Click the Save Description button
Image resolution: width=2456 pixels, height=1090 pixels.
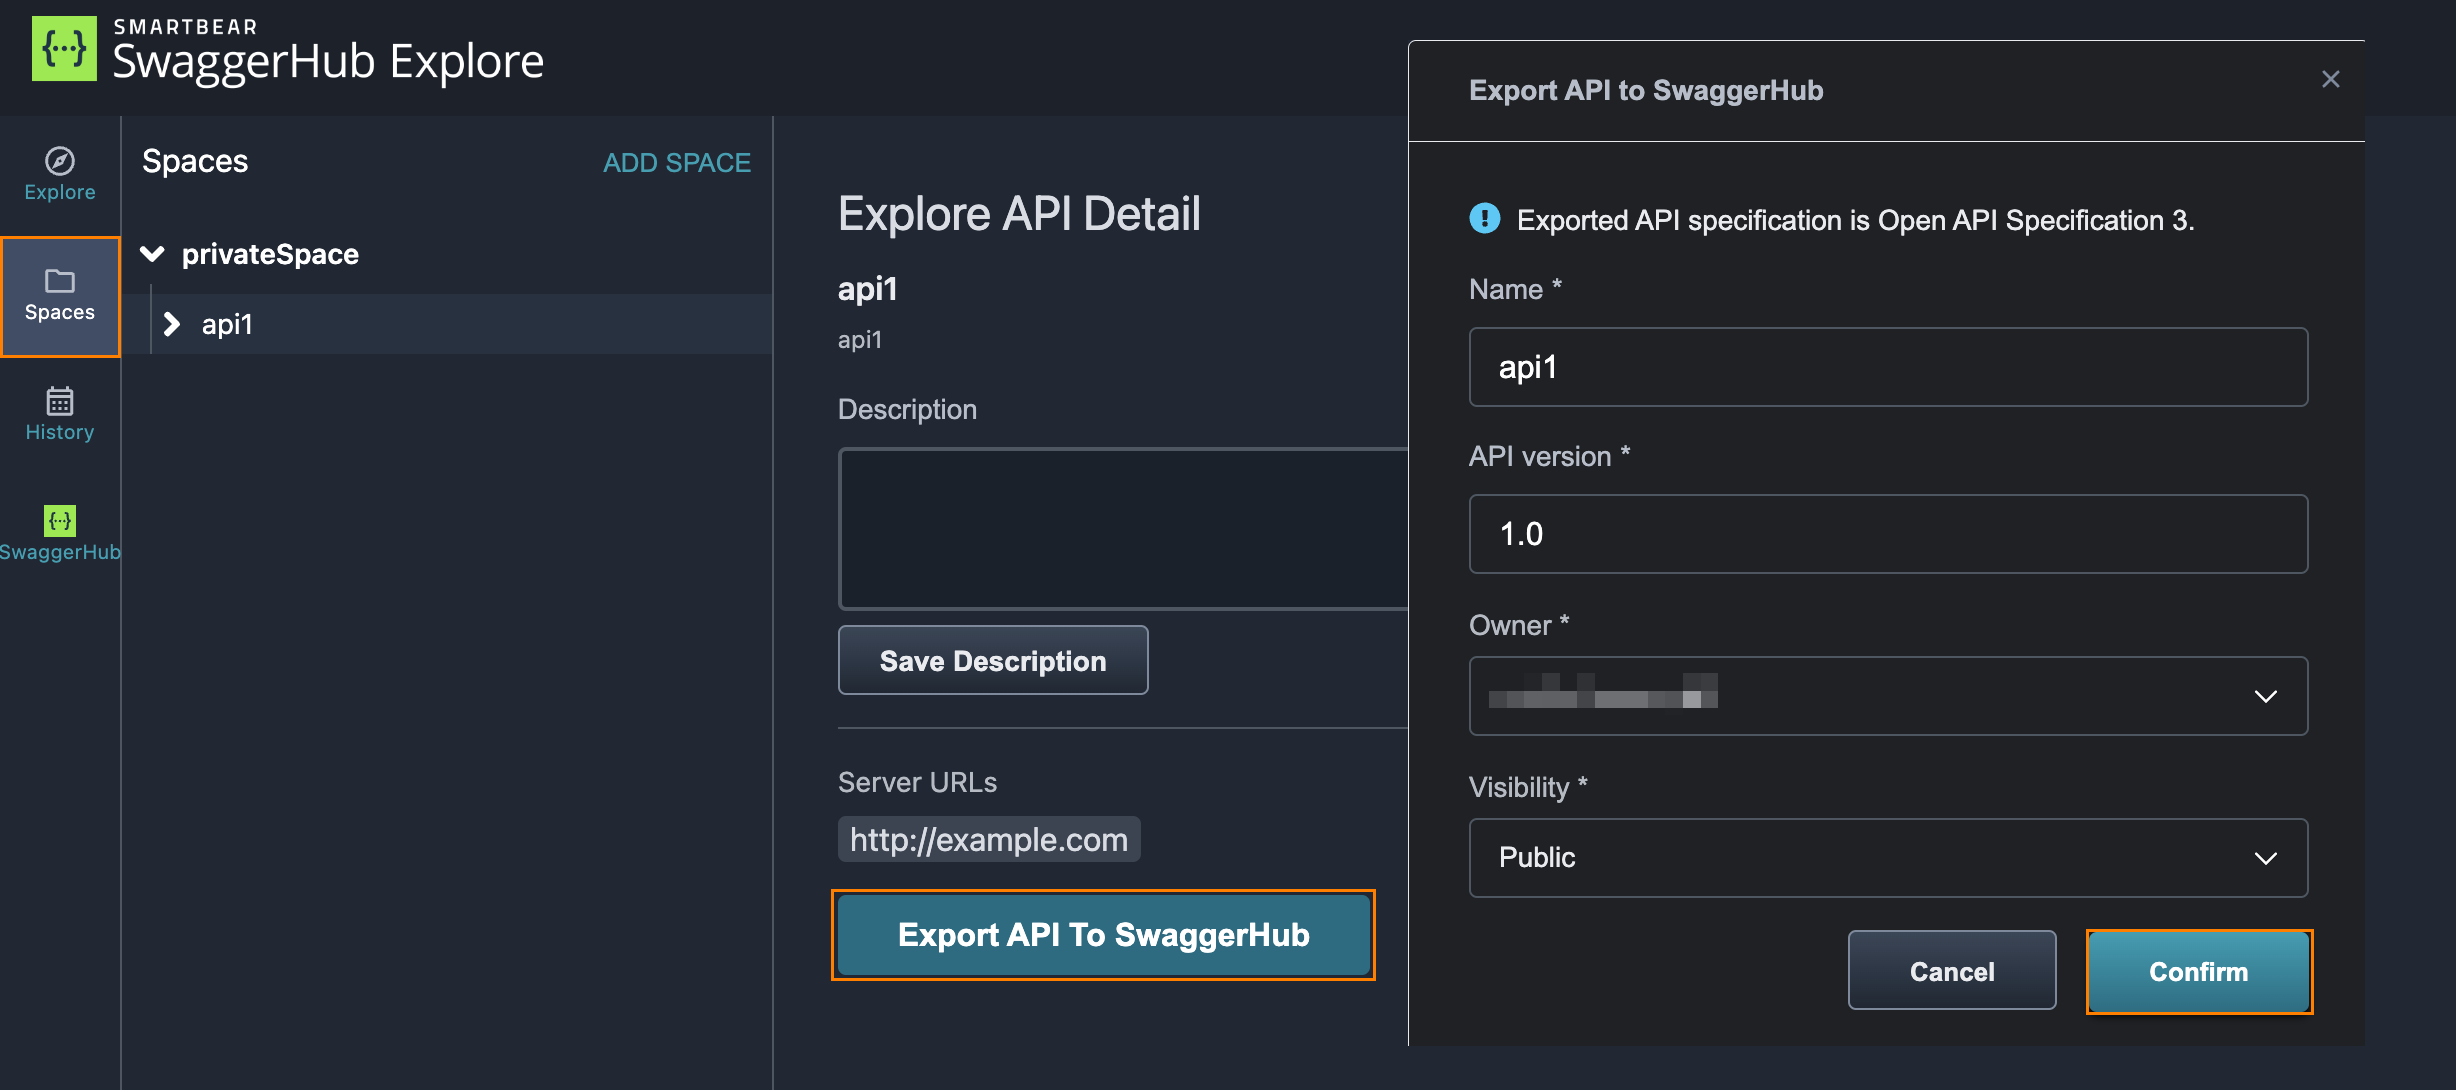pyautogui.click(x=991, y=660)
